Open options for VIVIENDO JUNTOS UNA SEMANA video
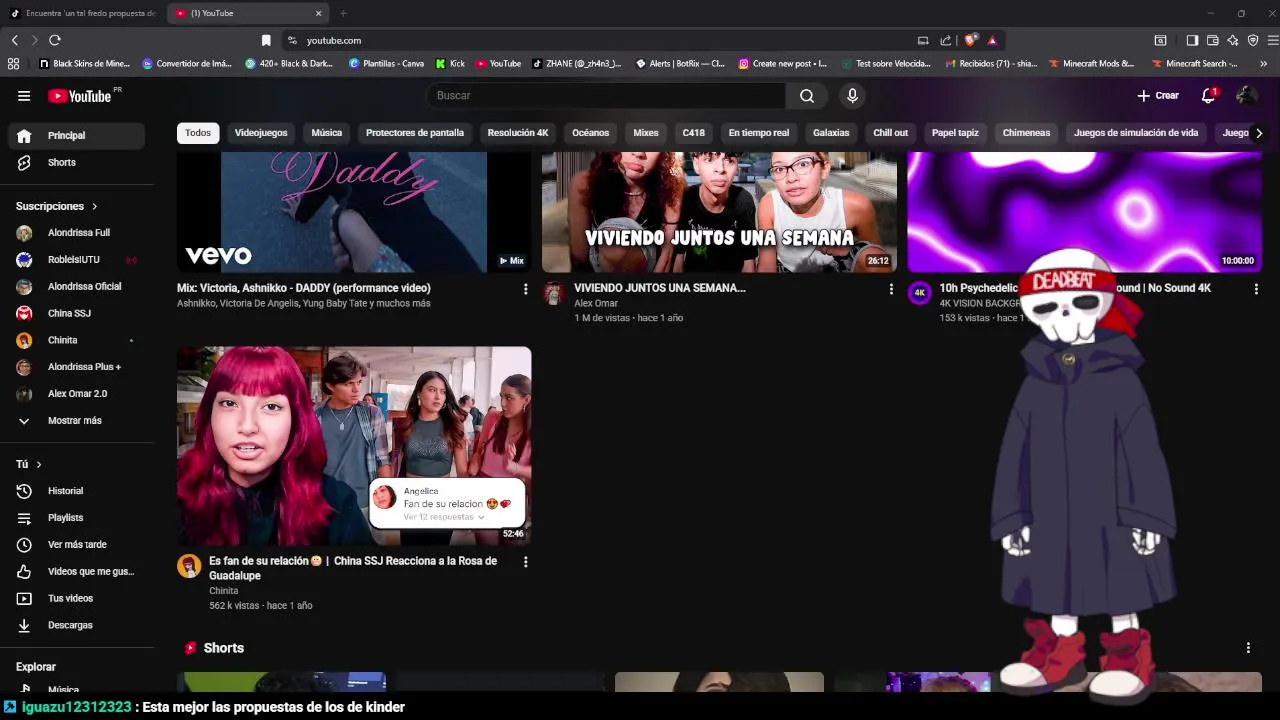The image size is (1280, 720). click(891, 289)
